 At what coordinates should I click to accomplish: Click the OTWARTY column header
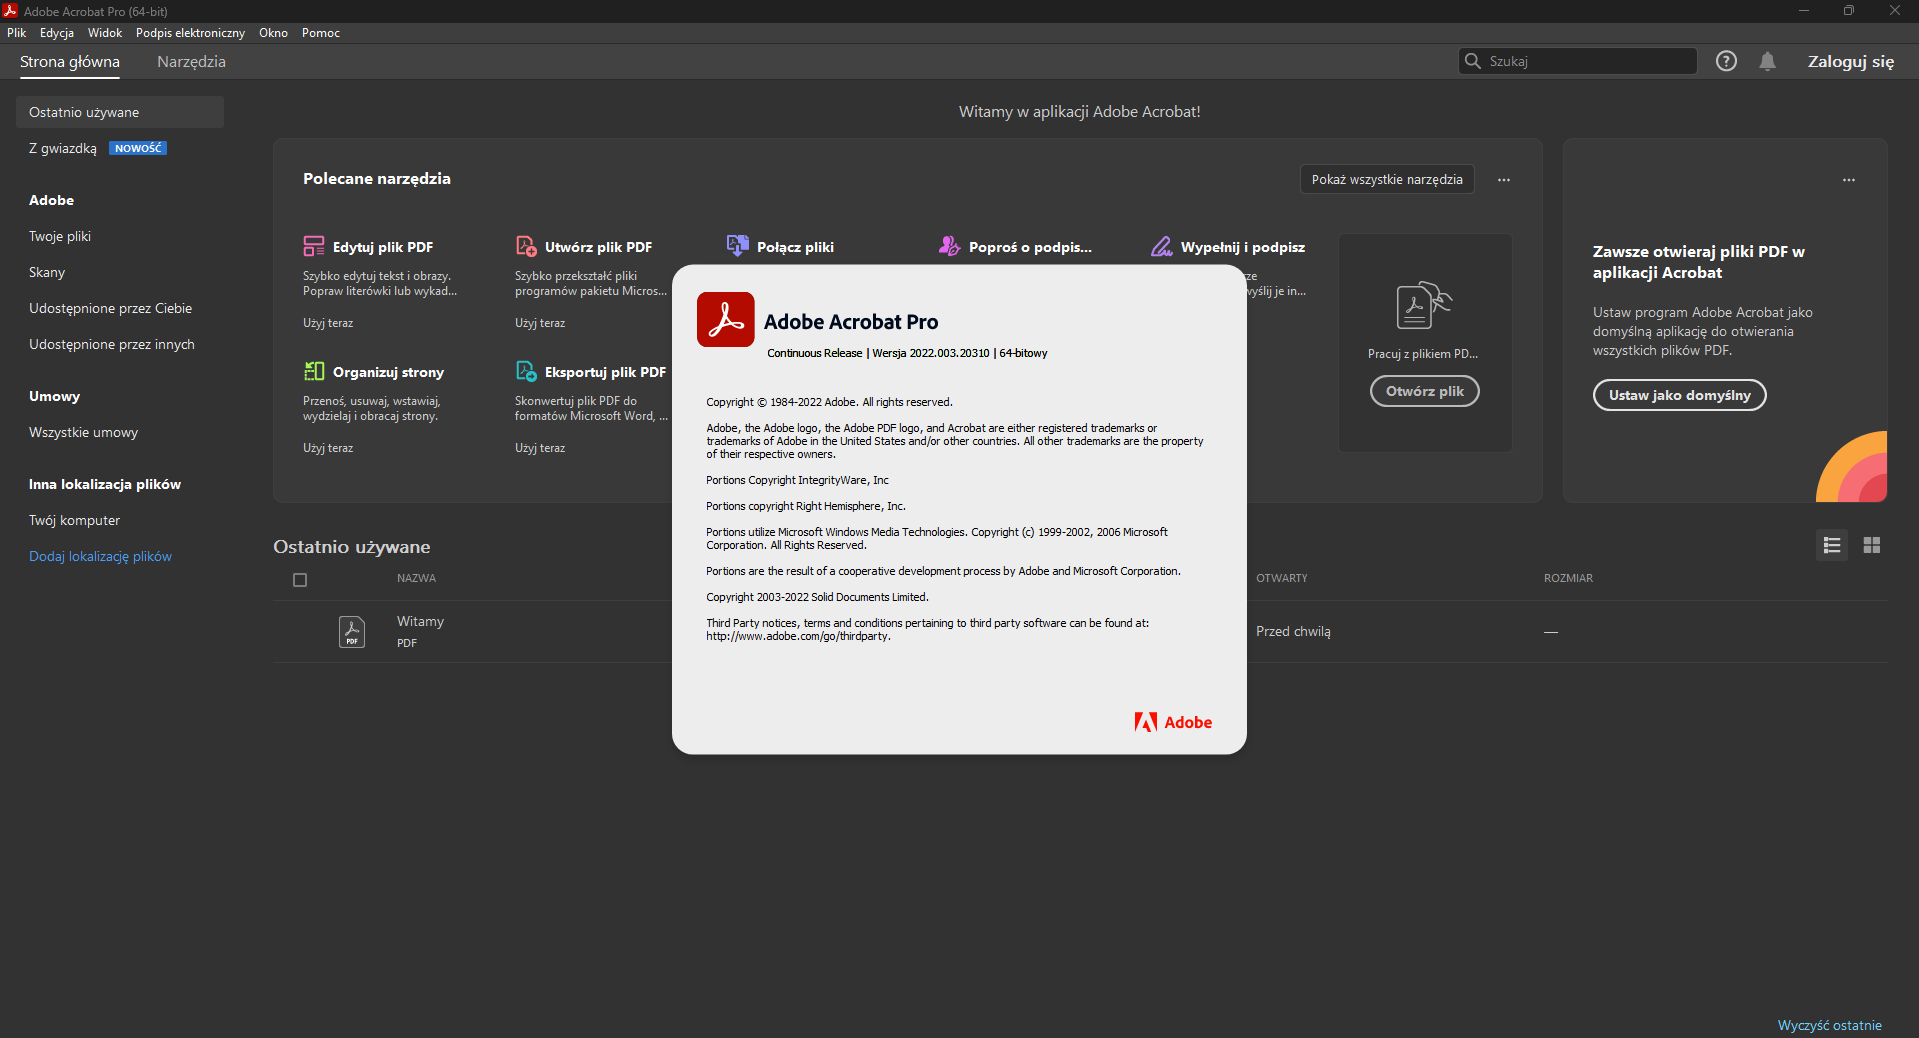pos(1282,578)
